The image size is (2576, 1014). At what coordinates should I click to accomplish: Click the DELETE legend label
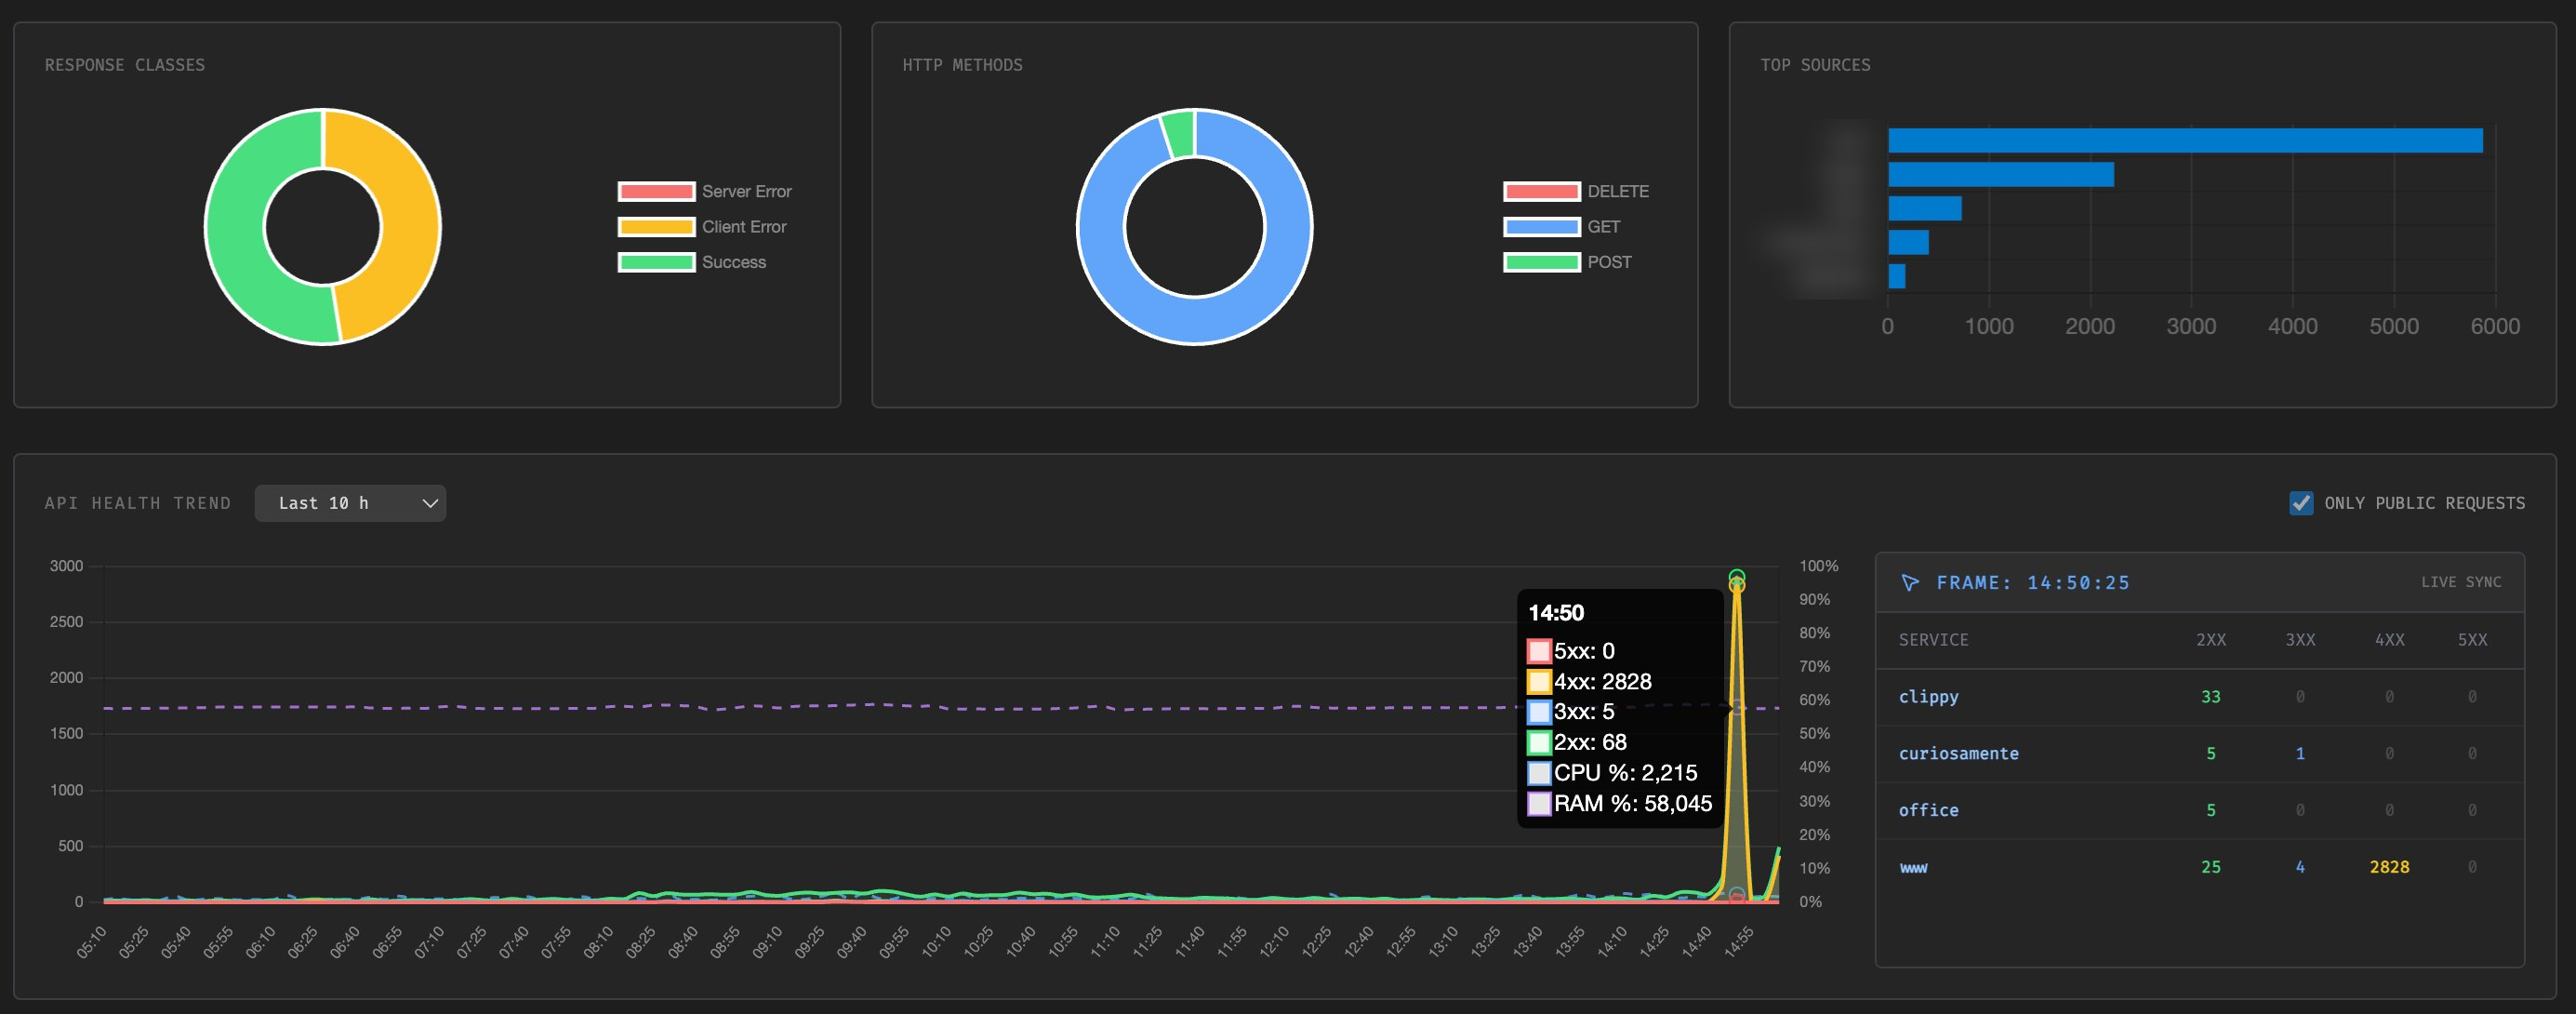click(1618, 191)
